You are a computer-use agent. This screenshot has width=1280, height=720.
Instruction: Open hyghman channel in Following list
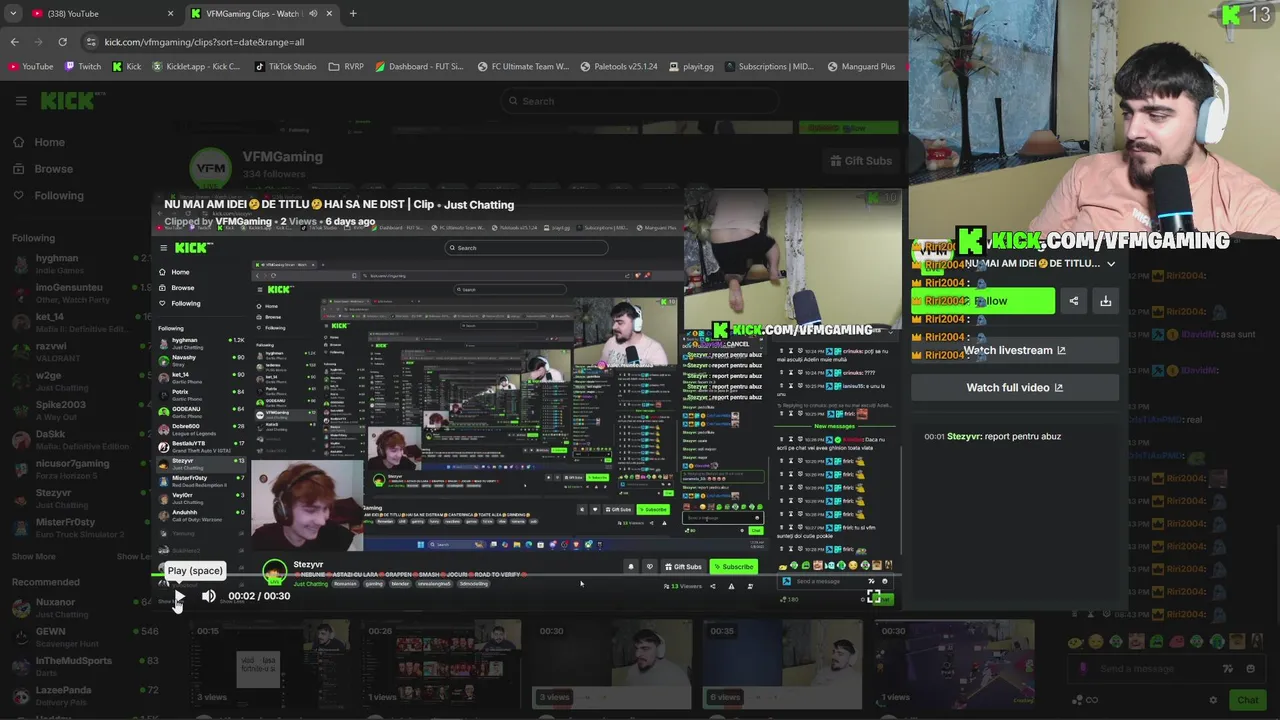pos(83,263)
